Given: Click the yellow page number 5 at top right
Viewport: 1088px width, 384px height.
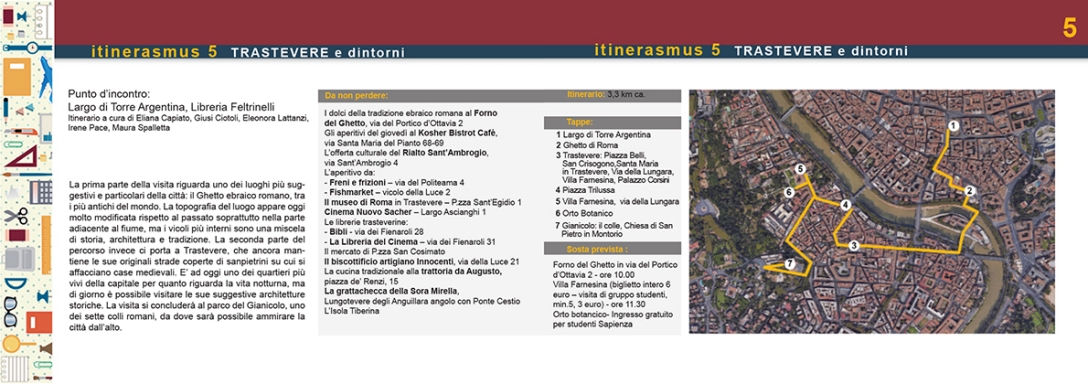Looking at the screenshot, I should 1069,28.
